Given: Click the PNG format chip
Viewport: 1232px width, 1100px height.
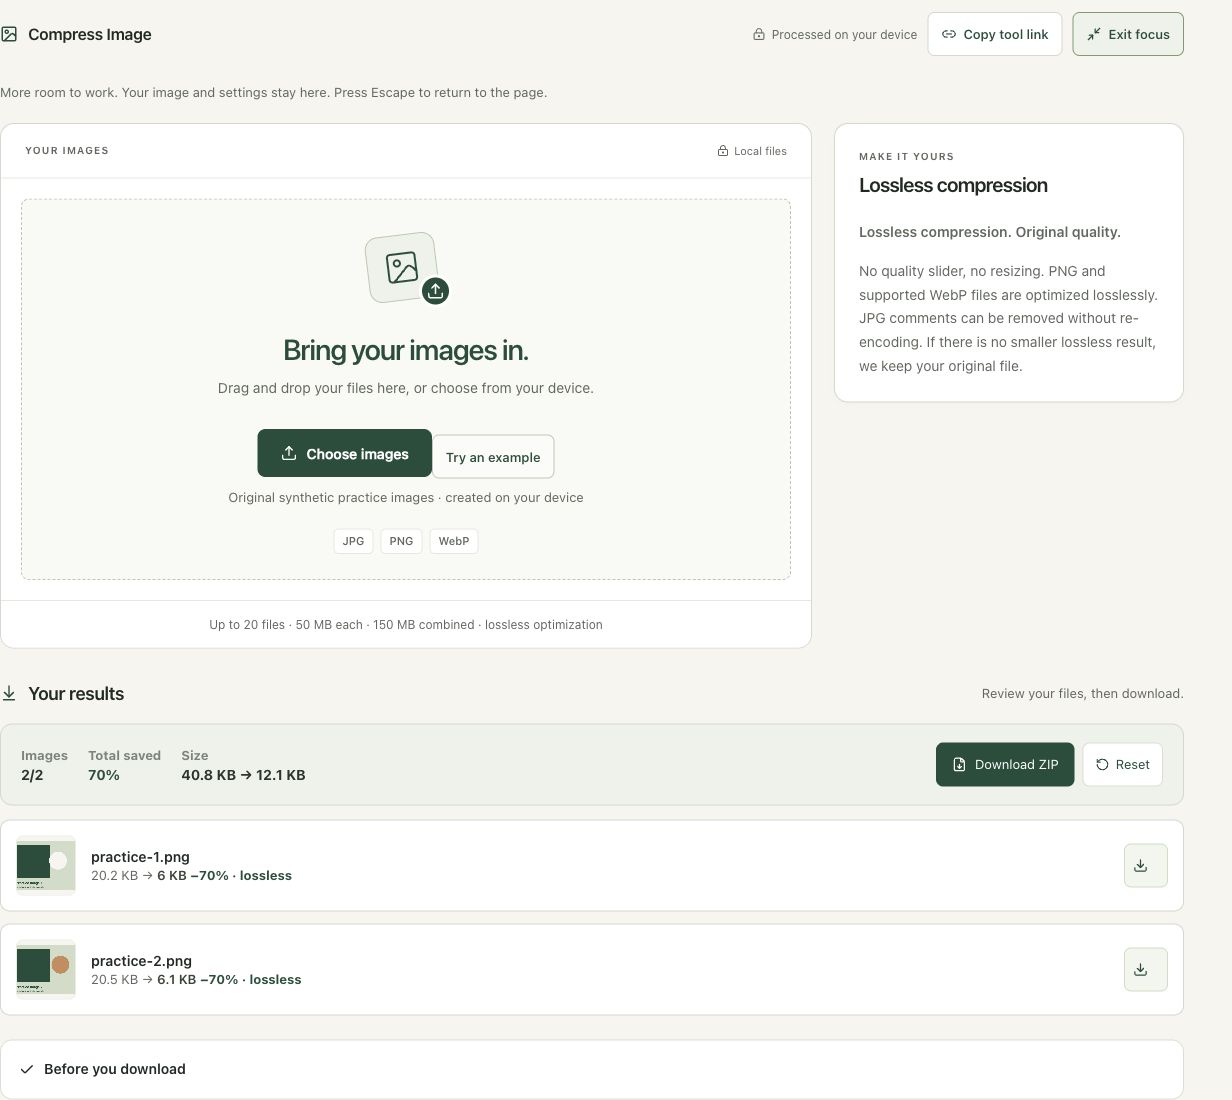Looking at the screenshot, I should pyautogui.click(x=401, y=541).
